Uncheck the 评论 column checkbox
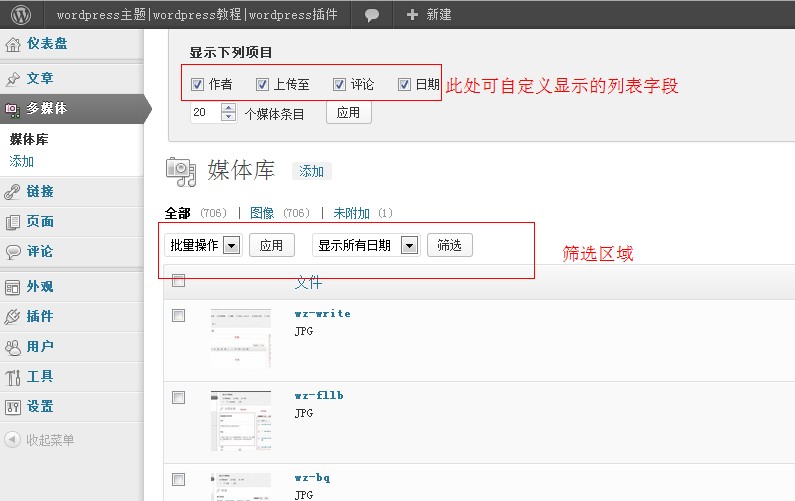This screenshot has width=795, height=501. pos(340,85)
